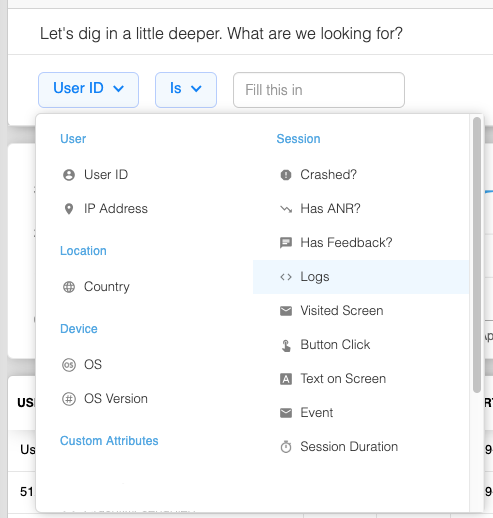The height and width of the screenshot is (518, 493).
Task: Open the User ID filter dropdown
Action: [x=88, y=90]
